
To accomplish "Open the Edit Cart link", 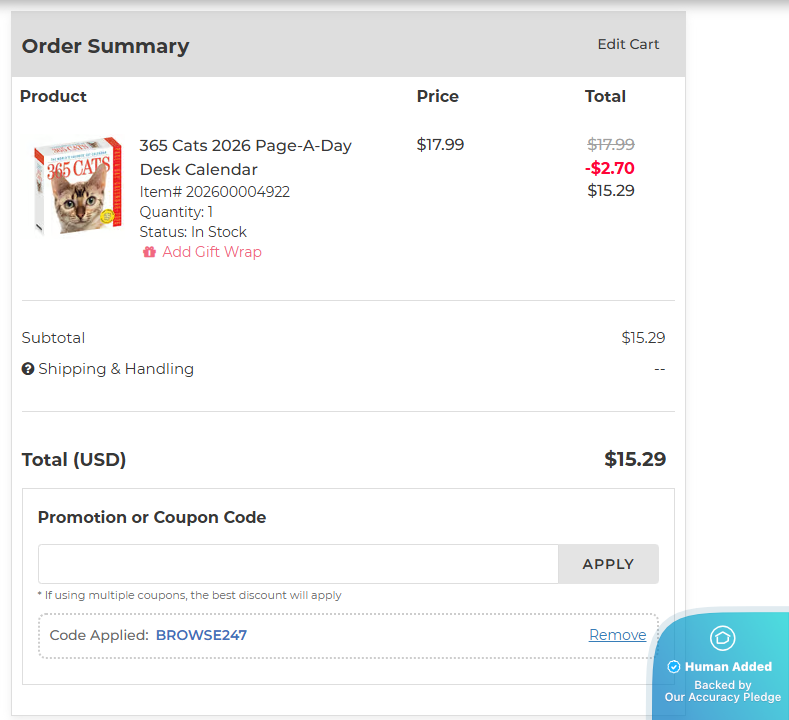I will pyautogui.click(x=628, y=44).
